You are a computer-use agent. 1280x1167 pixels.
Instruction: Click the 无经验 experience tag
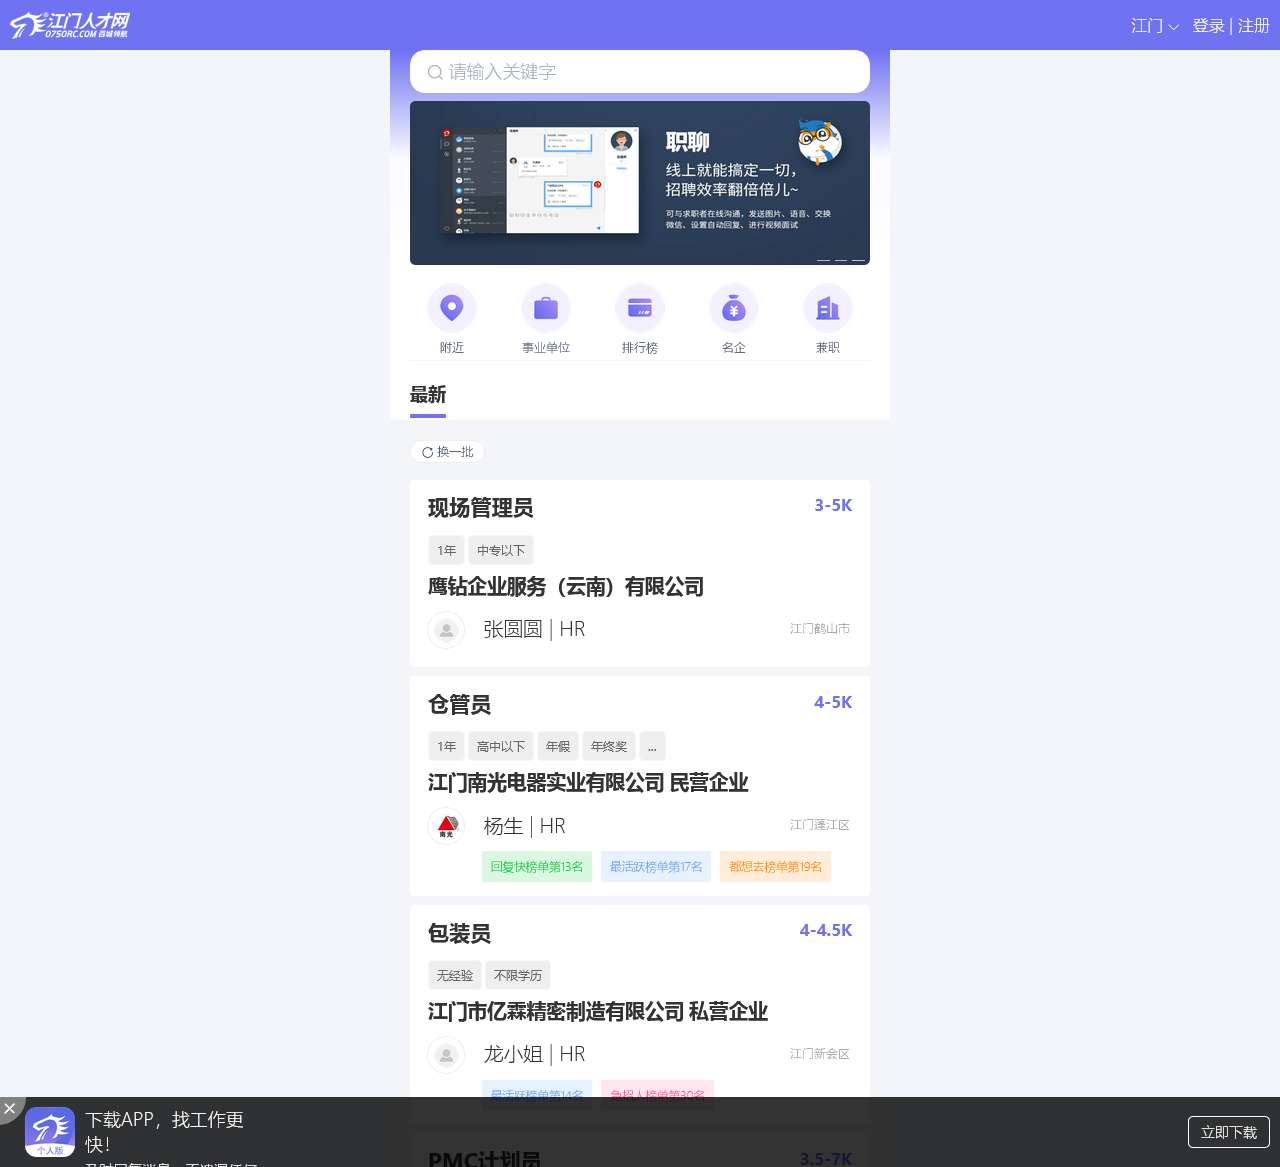click(x=455, y=975)
